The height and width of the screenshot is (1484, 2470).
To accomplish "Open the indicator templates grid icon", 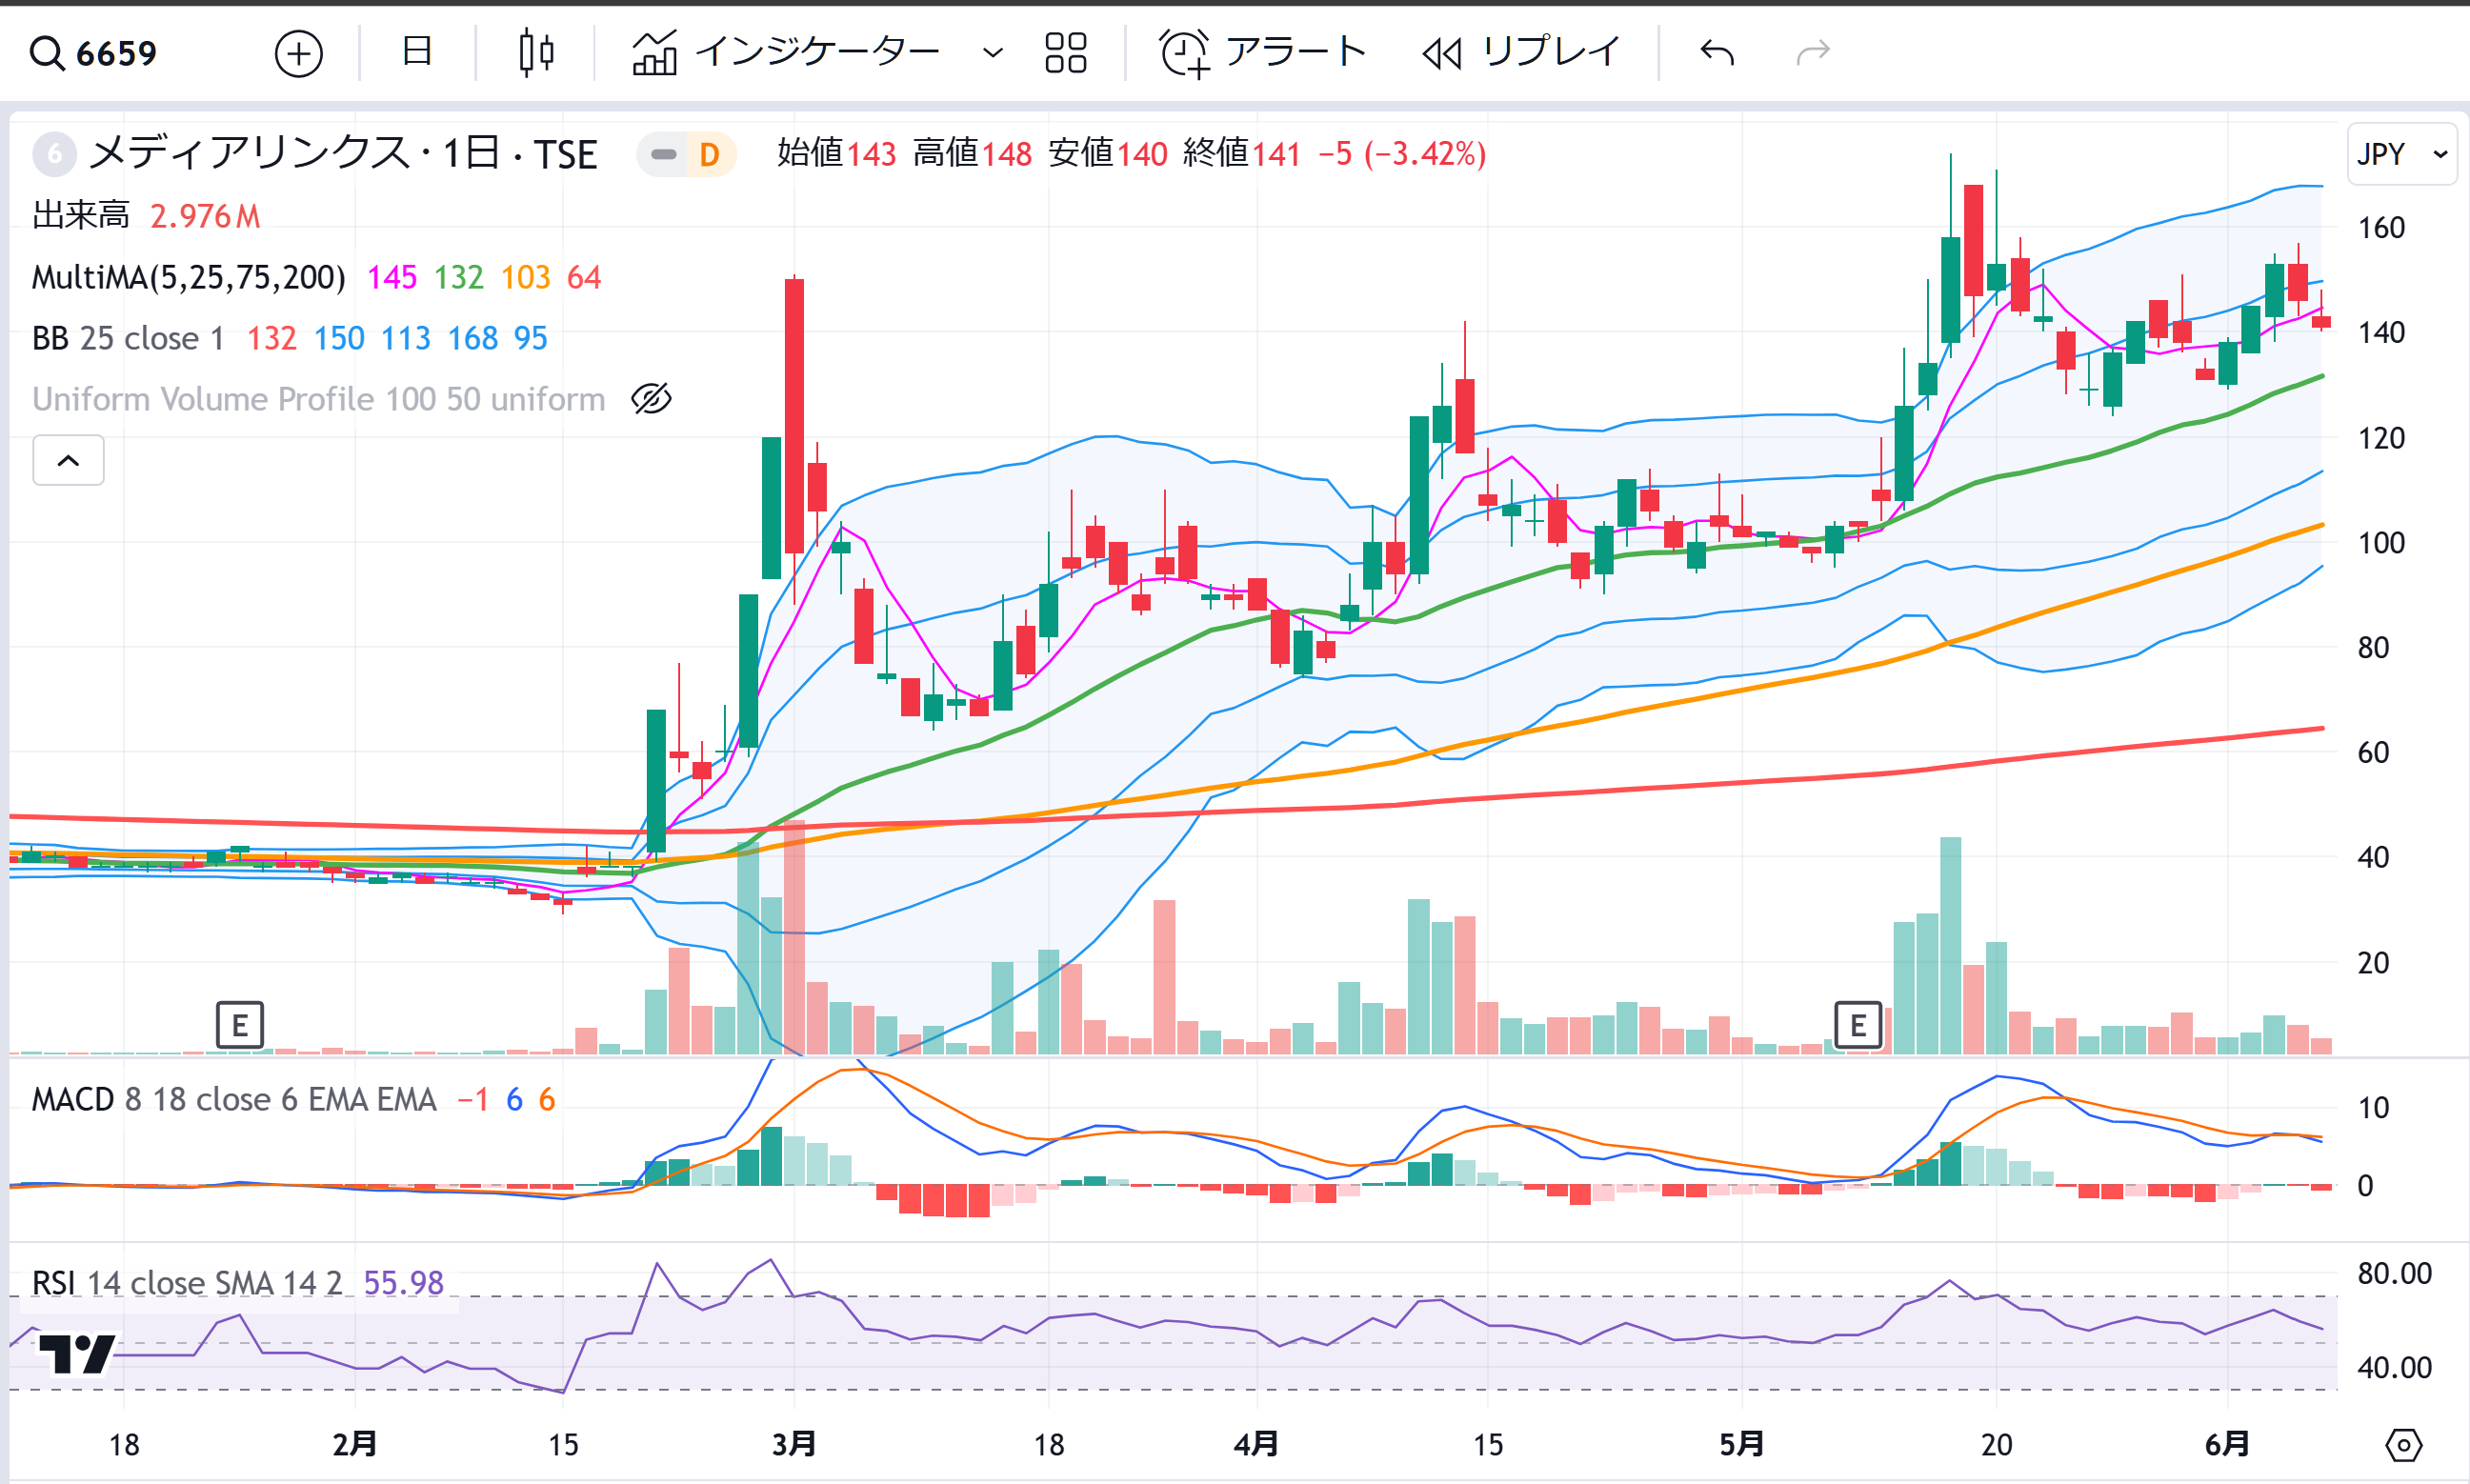I will [x=1066, y=53].
